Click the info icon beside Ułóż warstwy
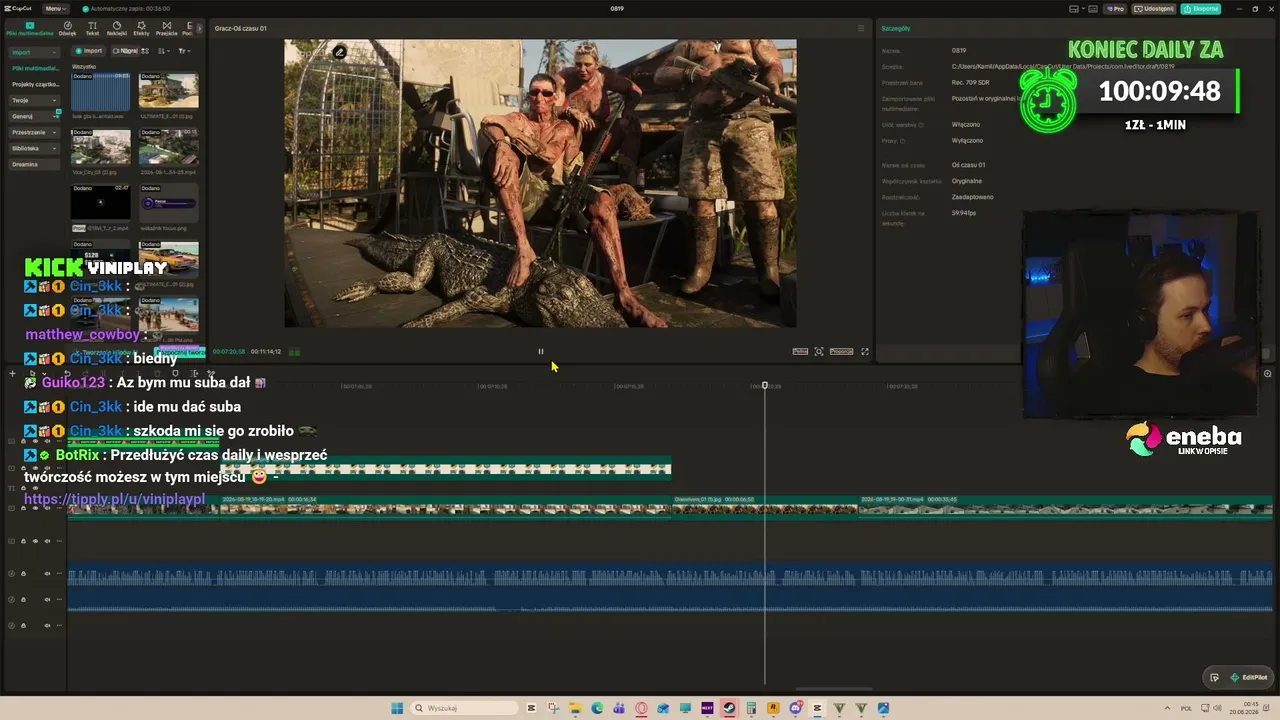 921,125
